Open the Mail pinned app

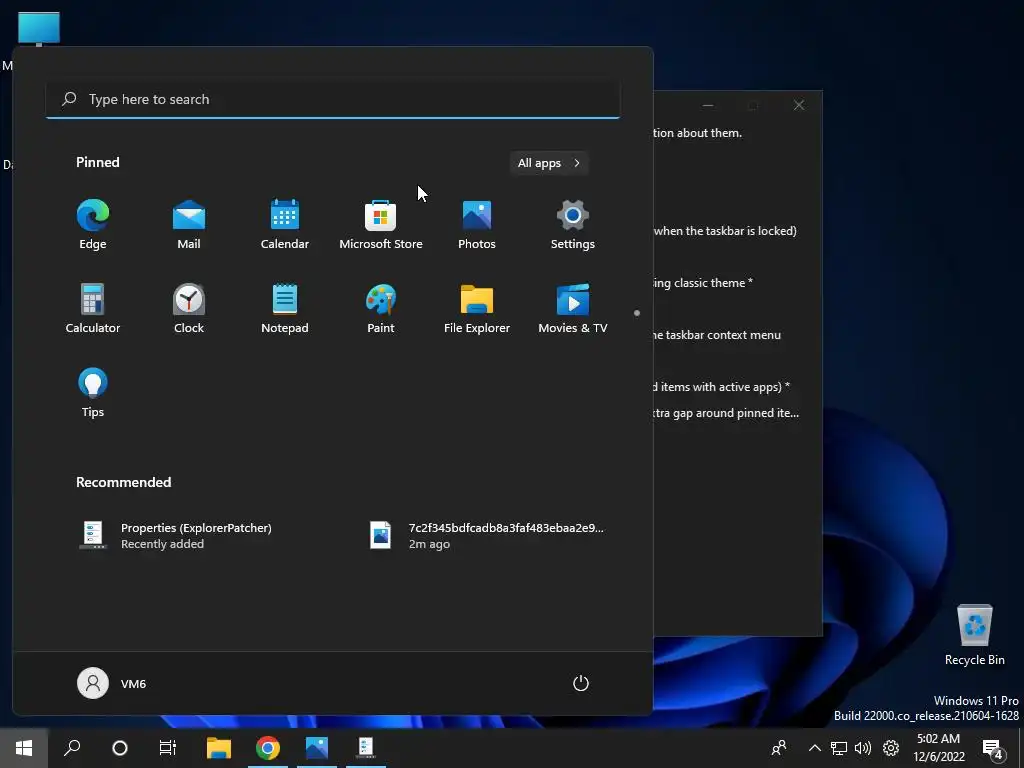point(189,225)
